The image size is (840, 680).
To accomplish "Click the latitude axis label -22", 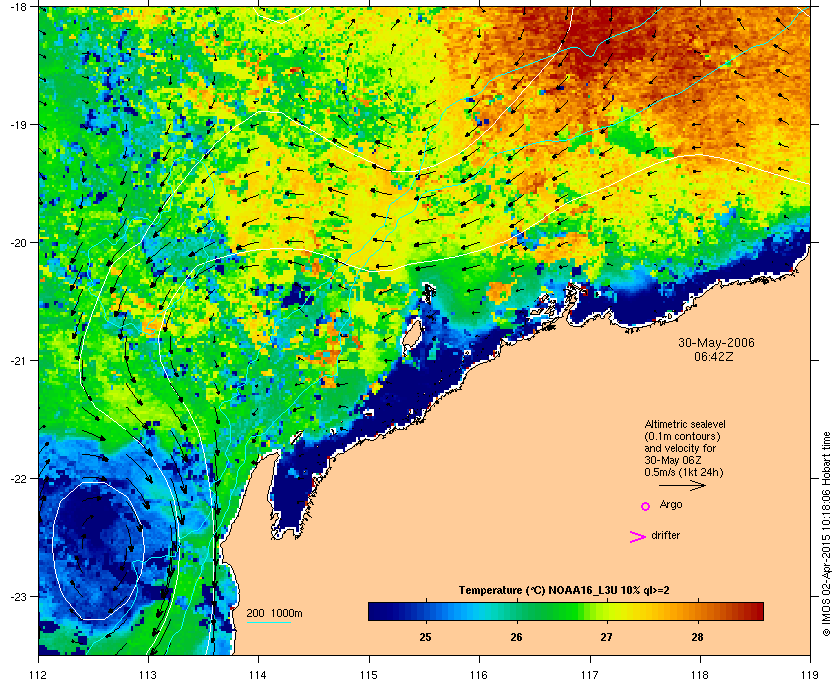I will pos(18,479).
